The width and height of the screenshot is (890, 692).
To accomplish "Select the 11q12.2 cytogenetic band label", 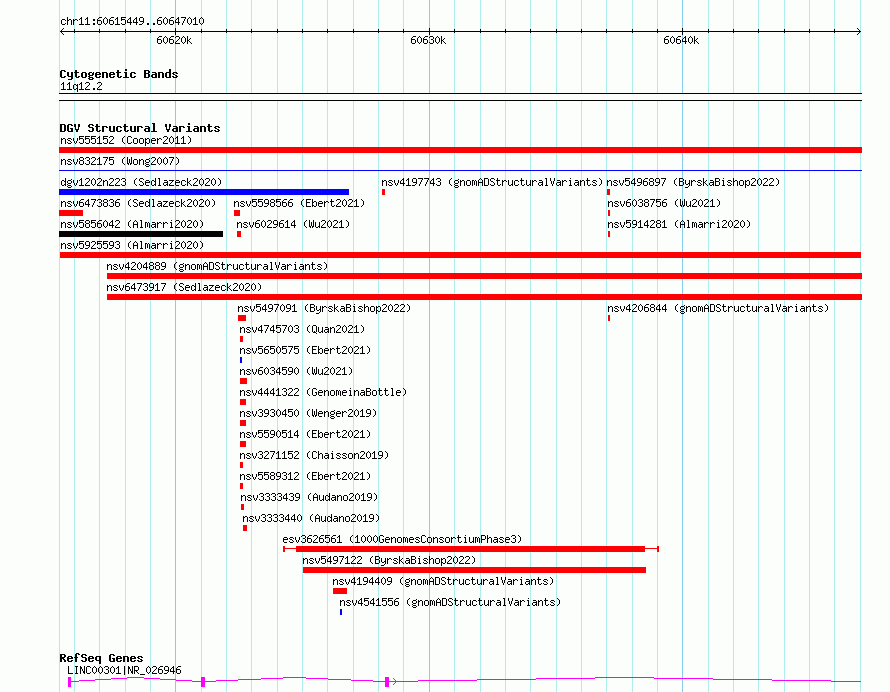I will 81,86.
